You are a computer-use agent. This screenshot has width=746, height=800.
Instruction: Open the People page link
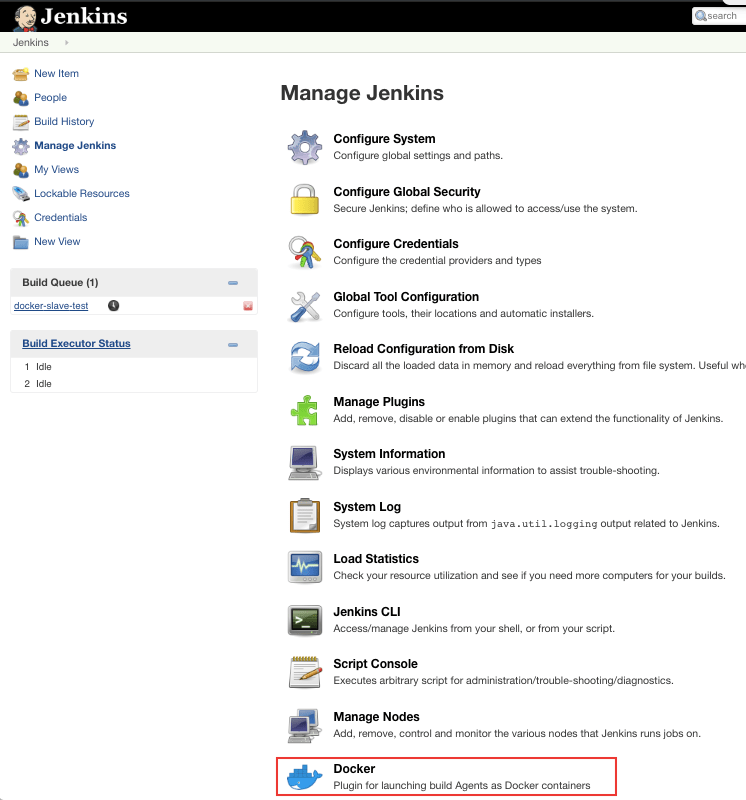tap(50, 97)
